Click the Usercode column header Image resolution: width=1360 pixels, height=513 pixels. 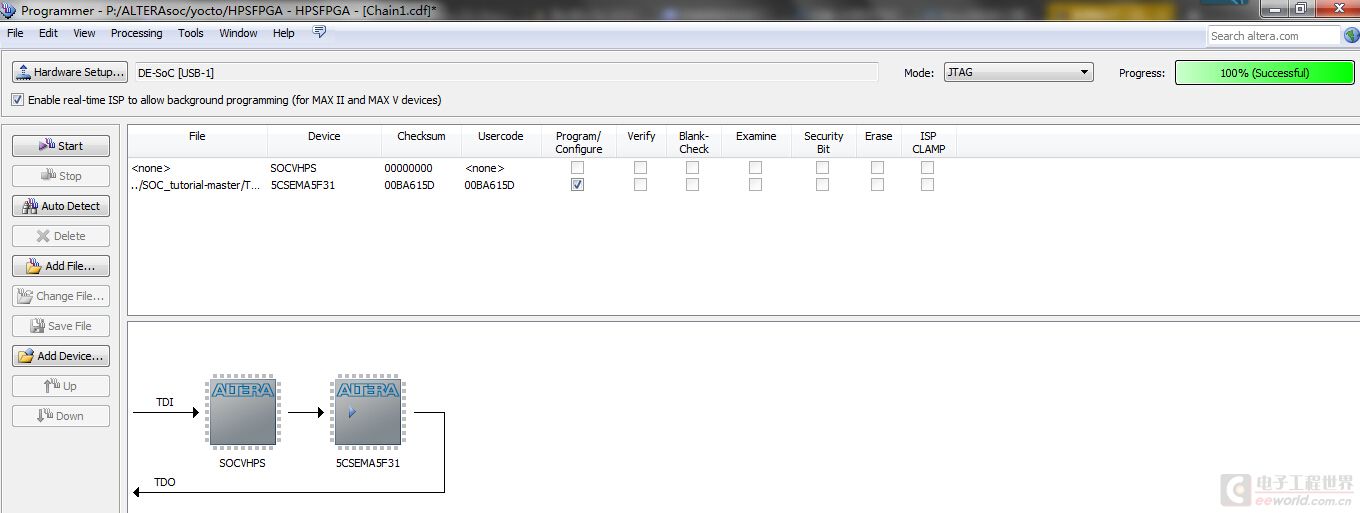[x=500, y=142]
